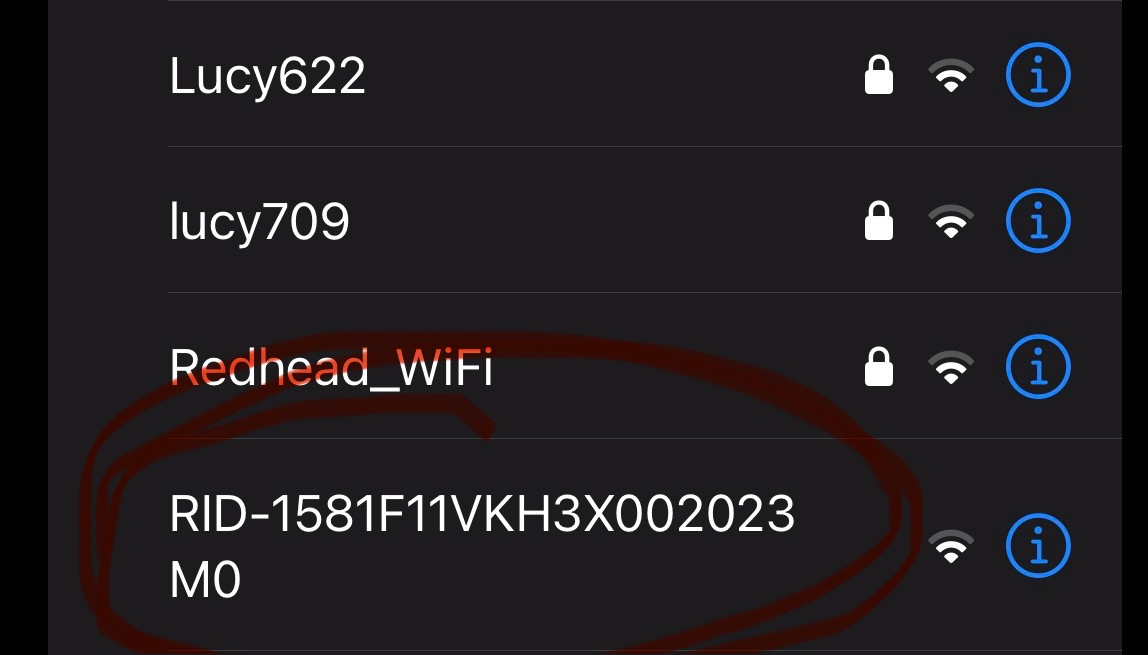
Task: Tap the signal icon on the RID-1581F11VKH3X002023M0 row
Action: [951, 546]
